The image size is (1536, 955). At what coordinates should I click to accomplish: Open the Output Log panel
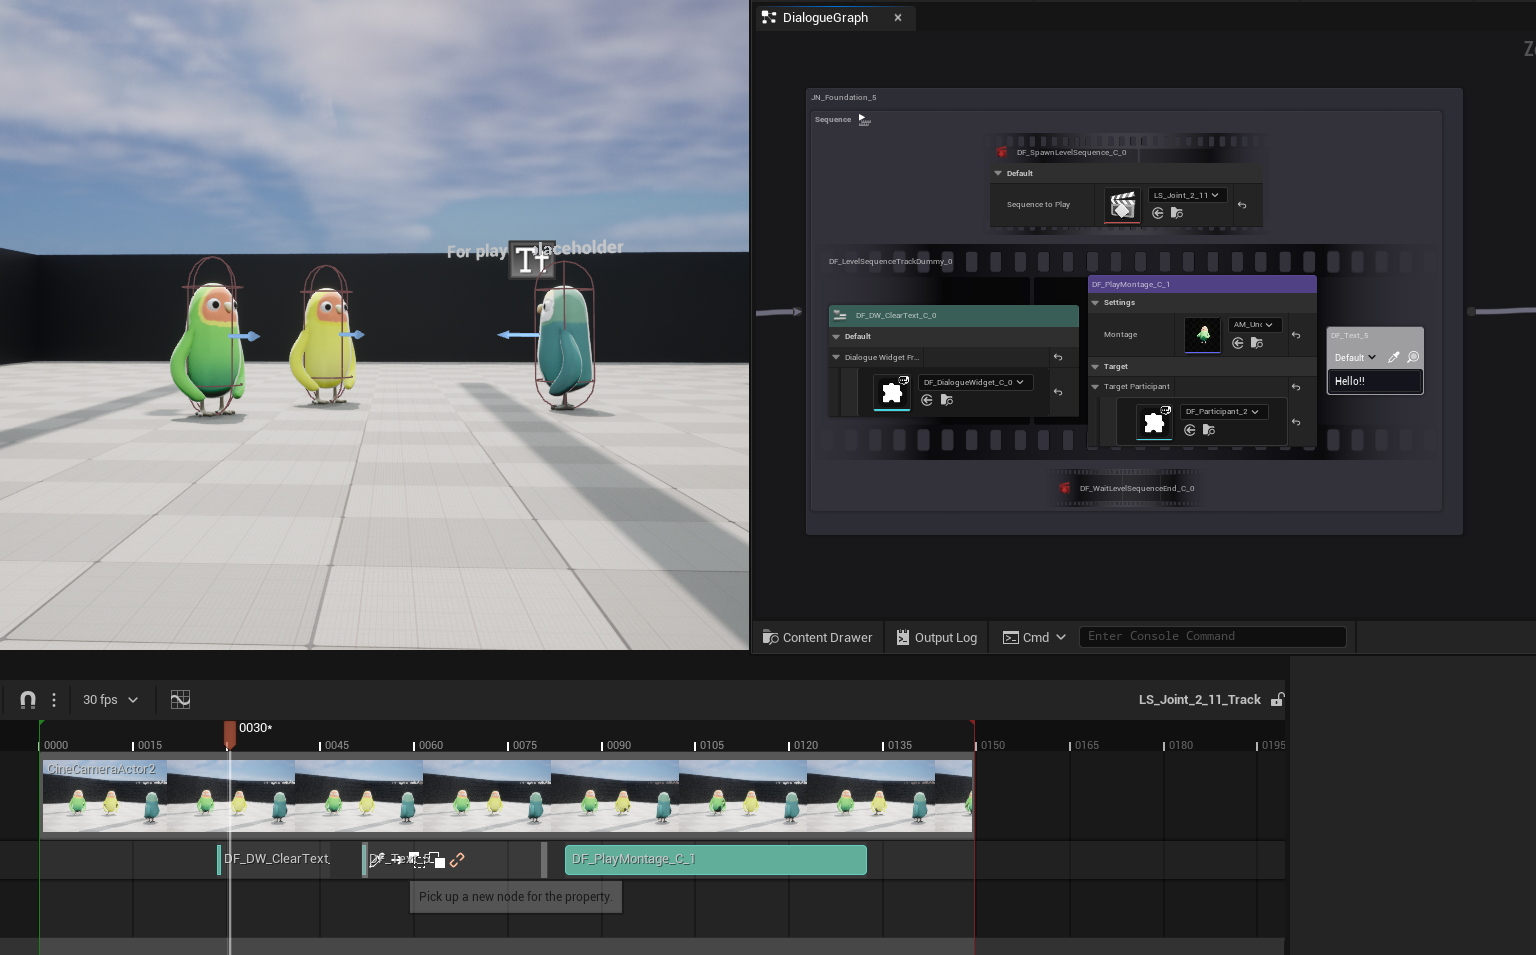936,637
